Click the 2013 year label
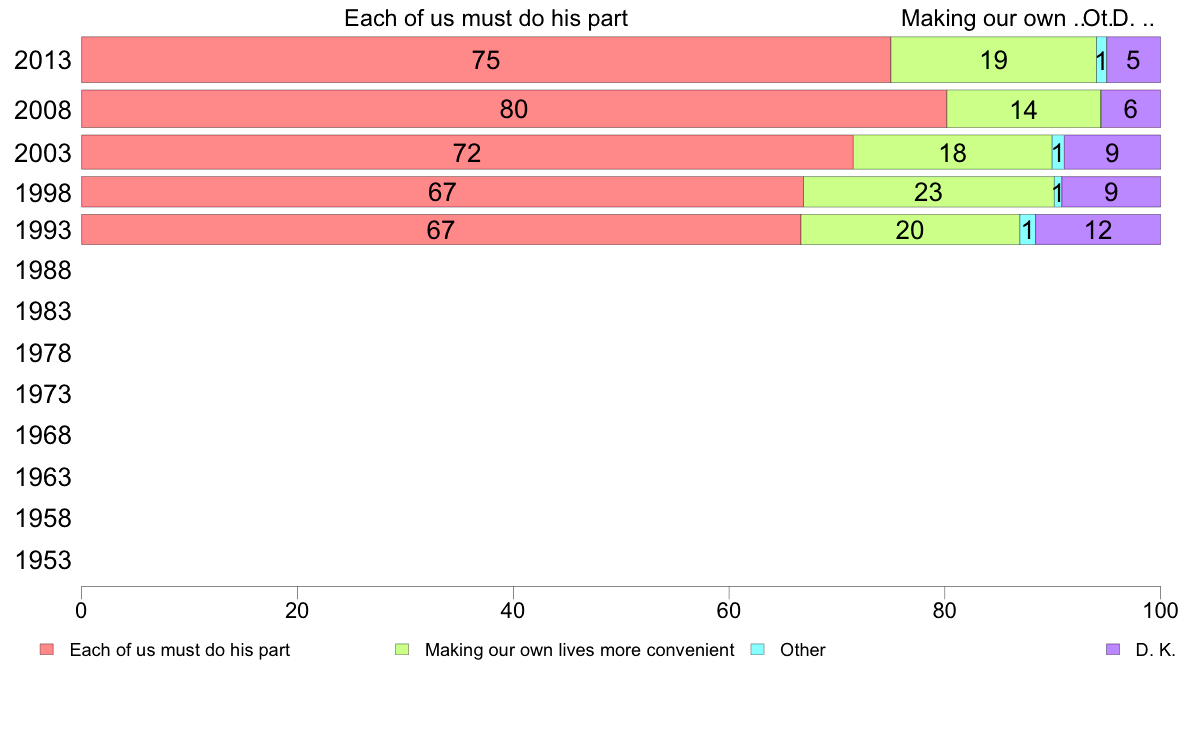 (42, 61)
